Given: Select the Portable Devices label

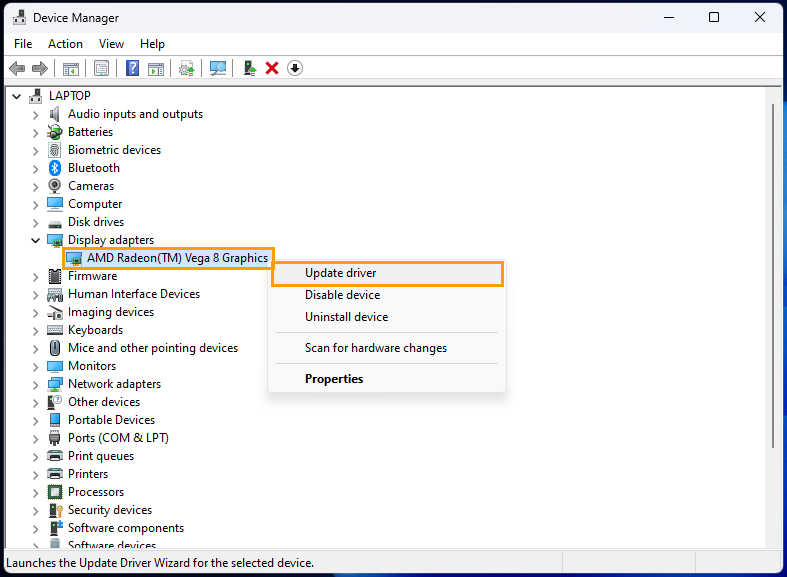Looking at the screenshot, I should (x=111, y=420).
